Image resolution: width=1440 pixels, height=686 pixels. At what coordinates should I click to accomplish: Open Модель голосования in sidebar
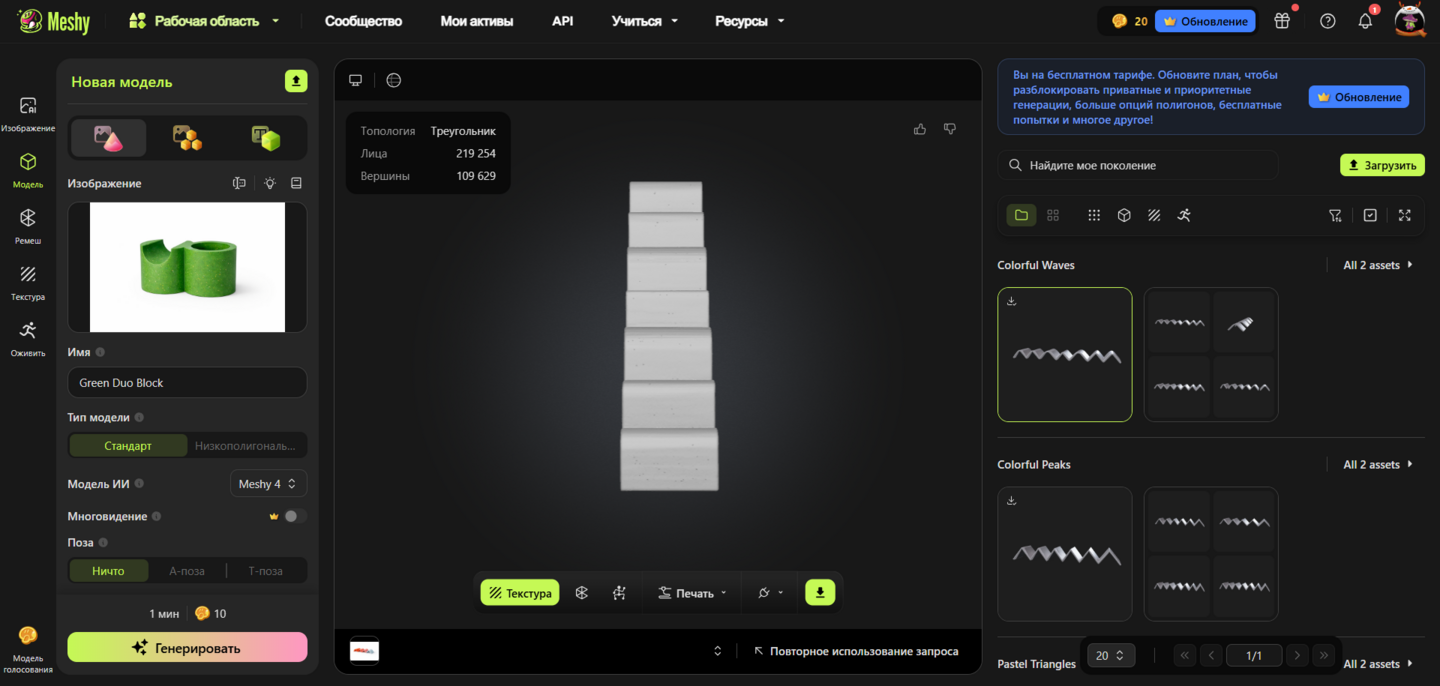click(28, 650)
